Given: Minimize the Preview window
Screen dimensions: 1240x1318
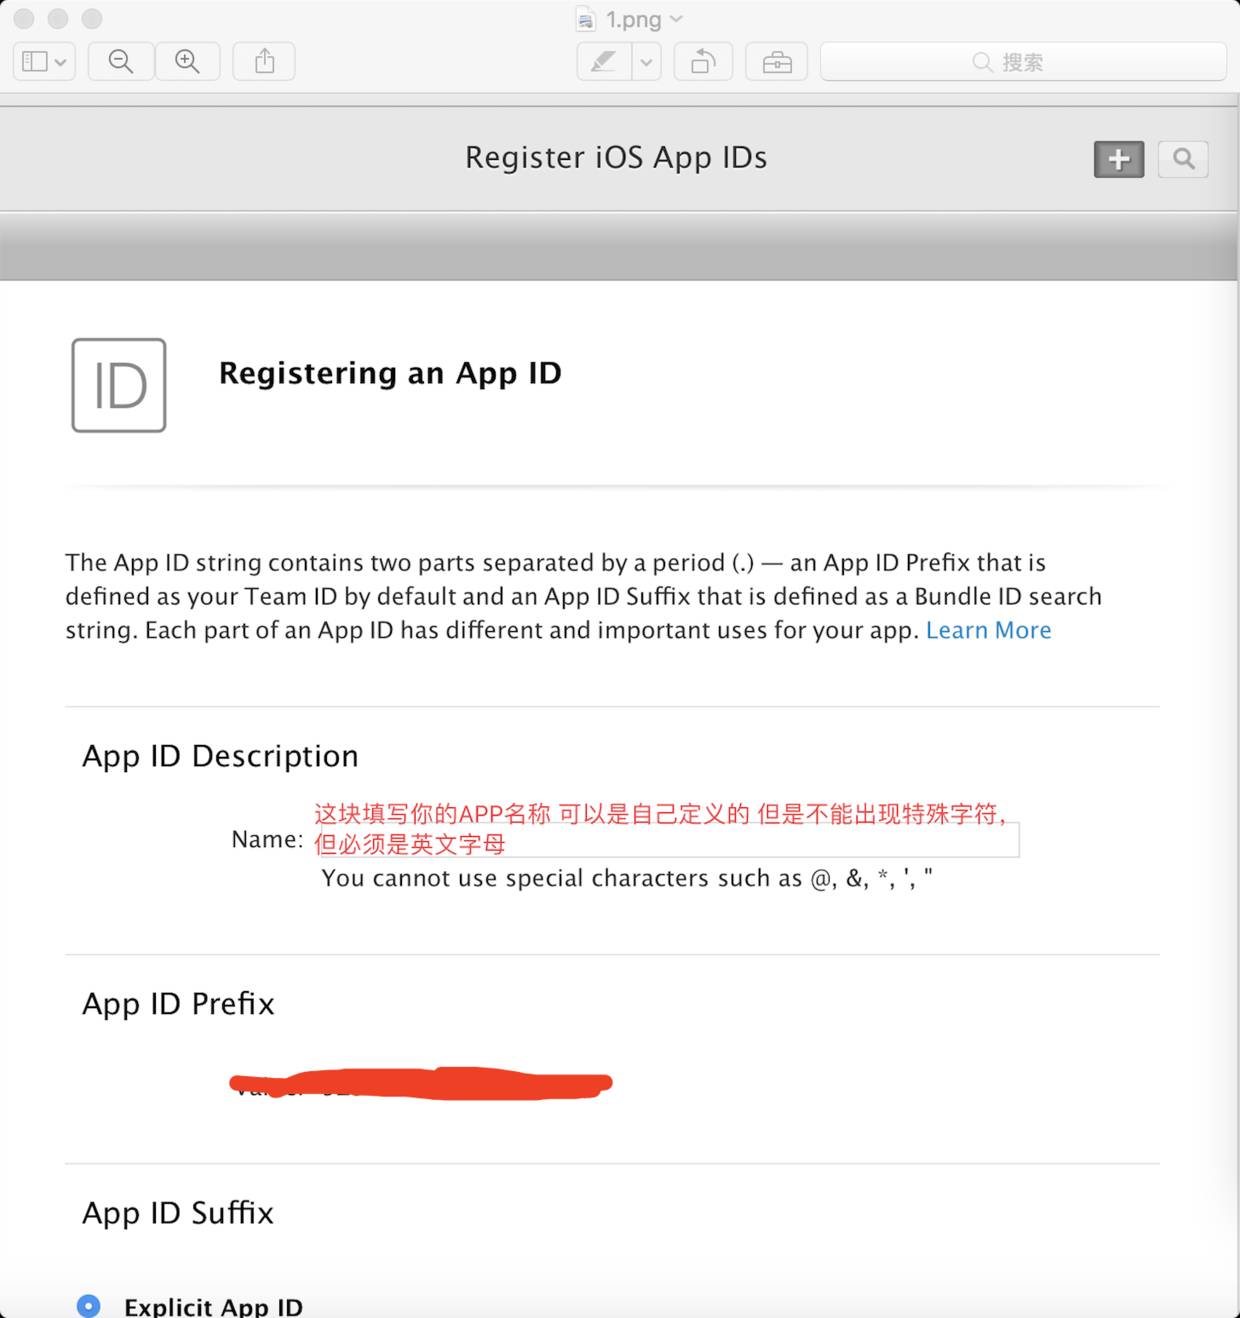Looking at the screenshot, I should [x=58, y=19].
